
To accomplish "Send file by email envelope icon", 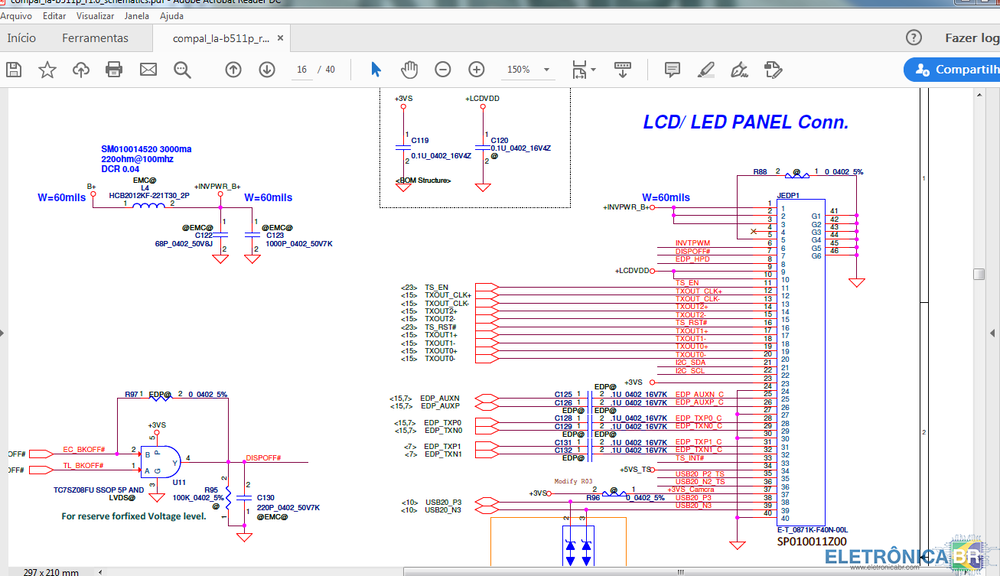I will click(148, 69).
